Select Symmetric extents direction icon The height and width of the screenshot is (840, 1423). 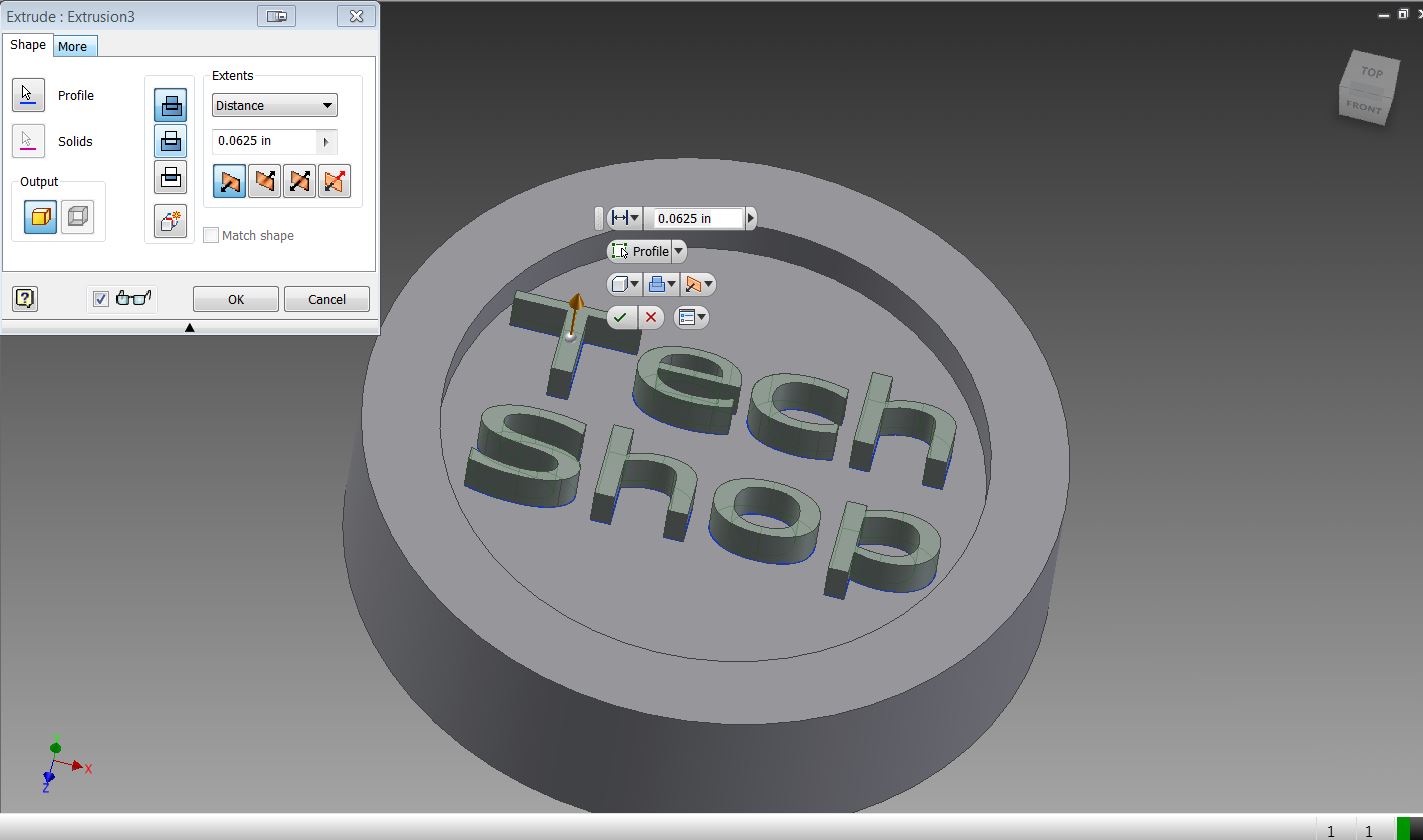coord(299,181)
